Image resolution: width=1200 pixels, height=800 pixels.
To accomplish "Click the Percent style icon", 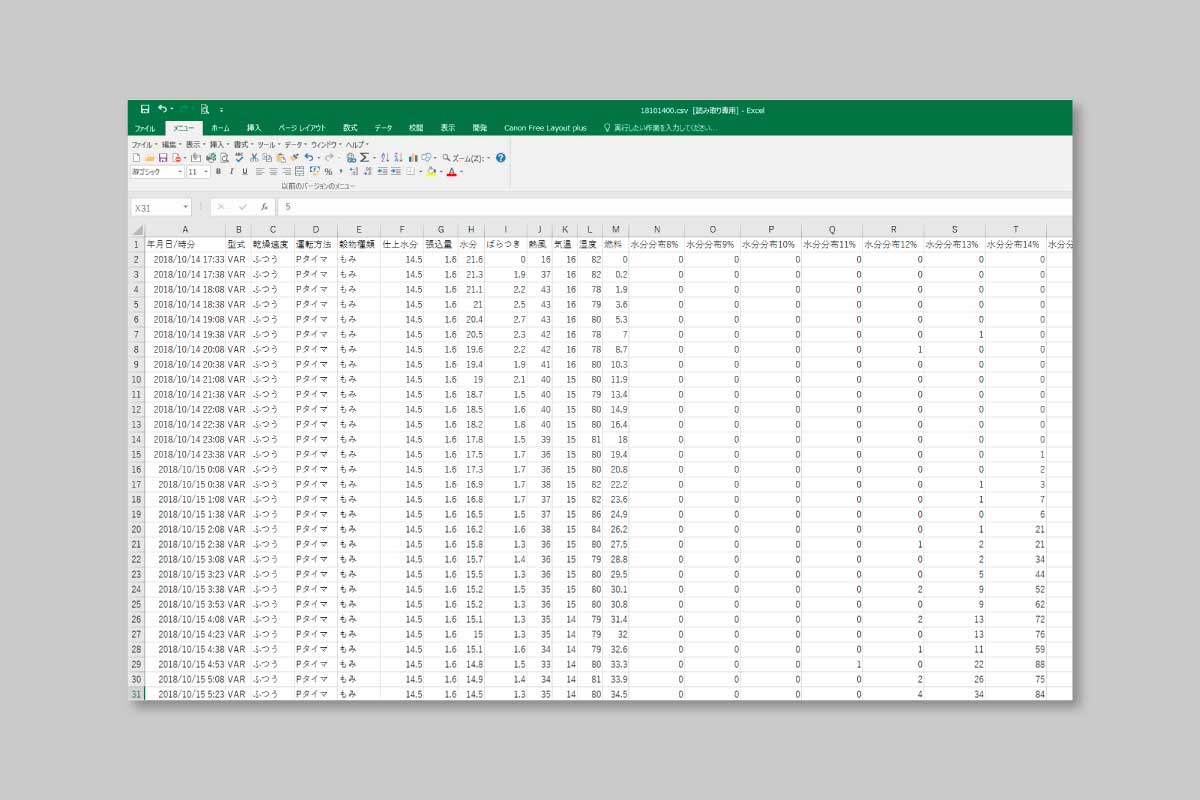I will coord(328,172).
